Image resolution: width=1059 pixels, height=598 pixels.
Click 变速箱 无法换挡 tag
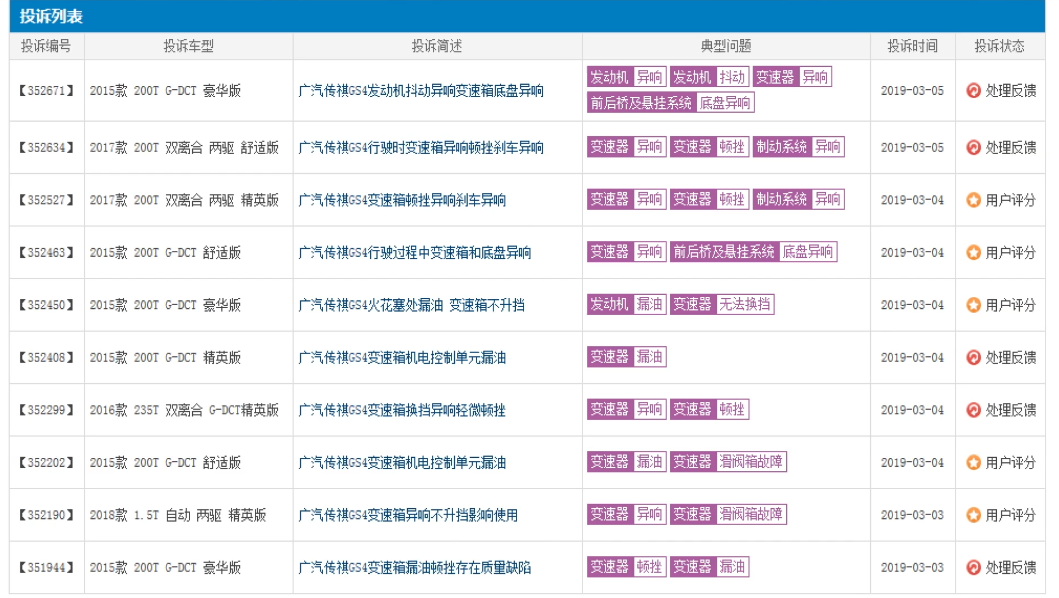click(x=722, y=304)
